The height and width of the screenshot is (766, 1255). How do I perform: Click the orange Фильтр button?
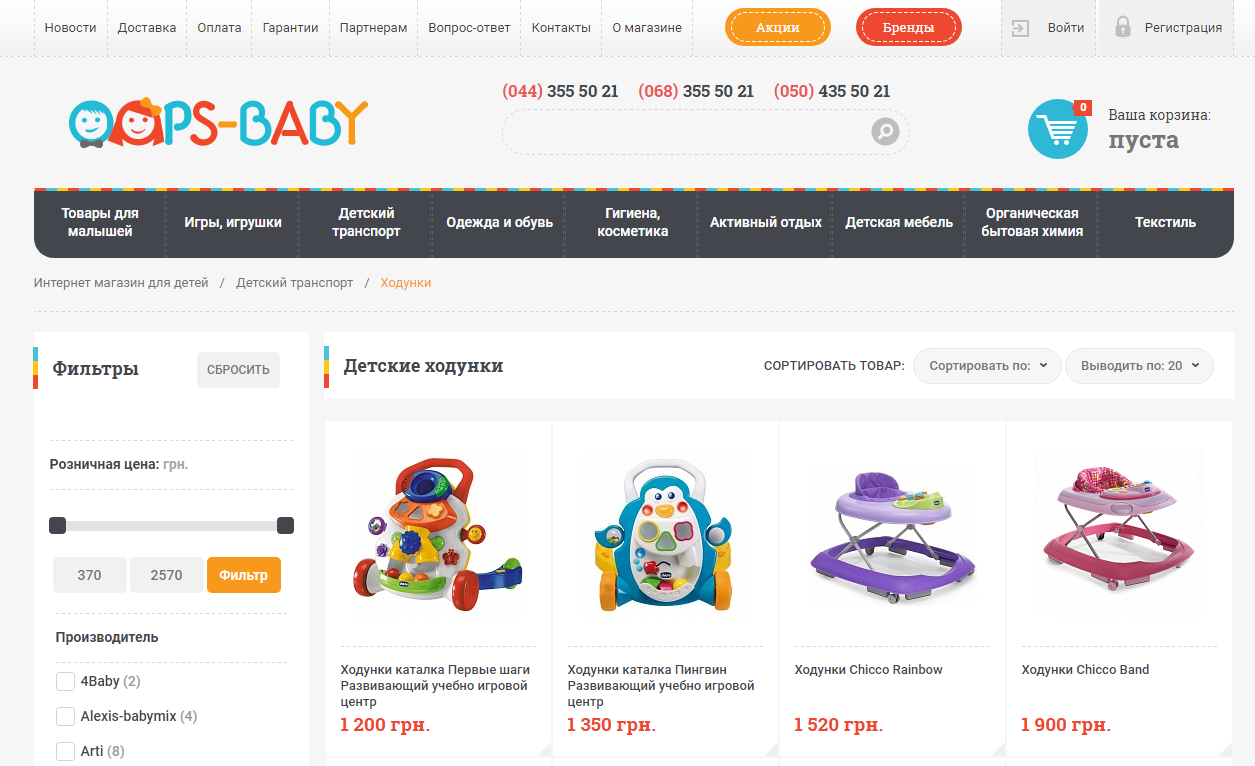pyautogui.click(x=244, y=575)
